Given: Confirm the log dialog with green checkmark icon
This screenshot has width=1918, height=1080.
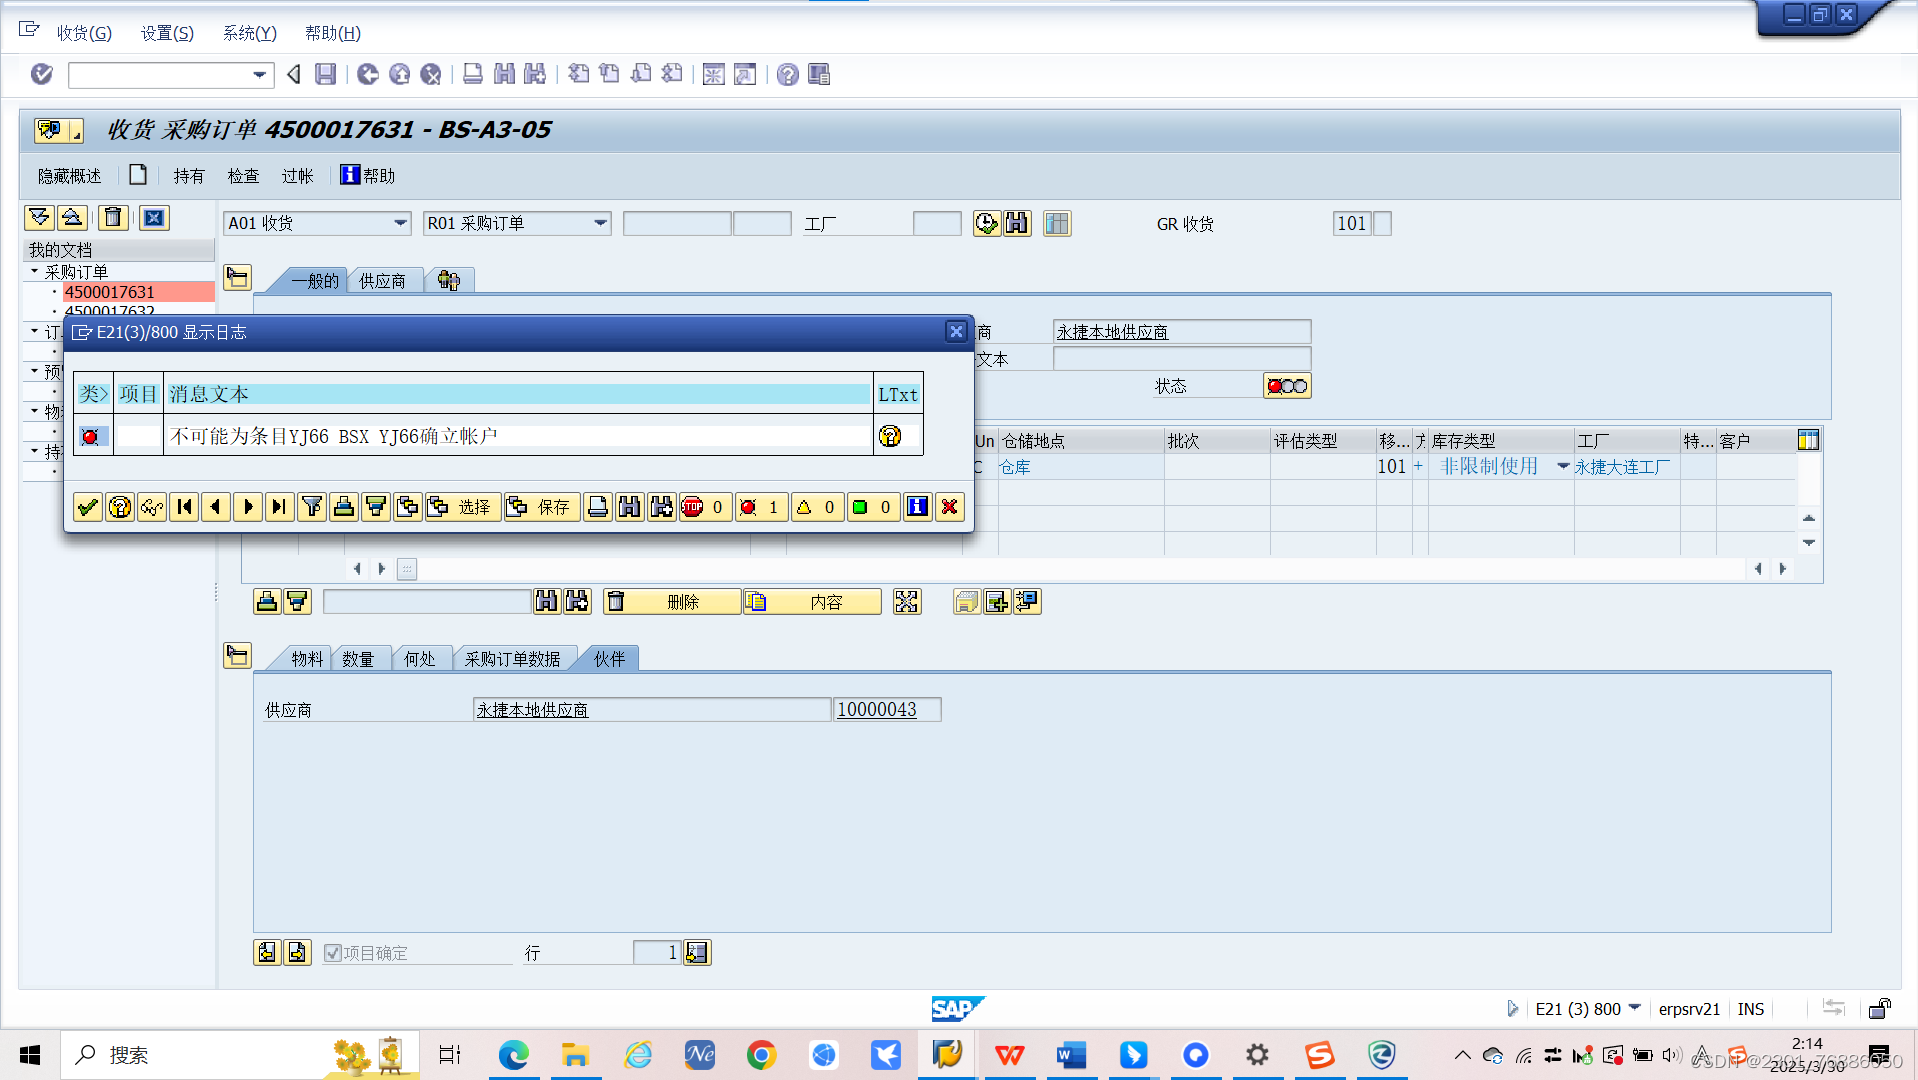Looking at the screenshot, I should point(87,507).
